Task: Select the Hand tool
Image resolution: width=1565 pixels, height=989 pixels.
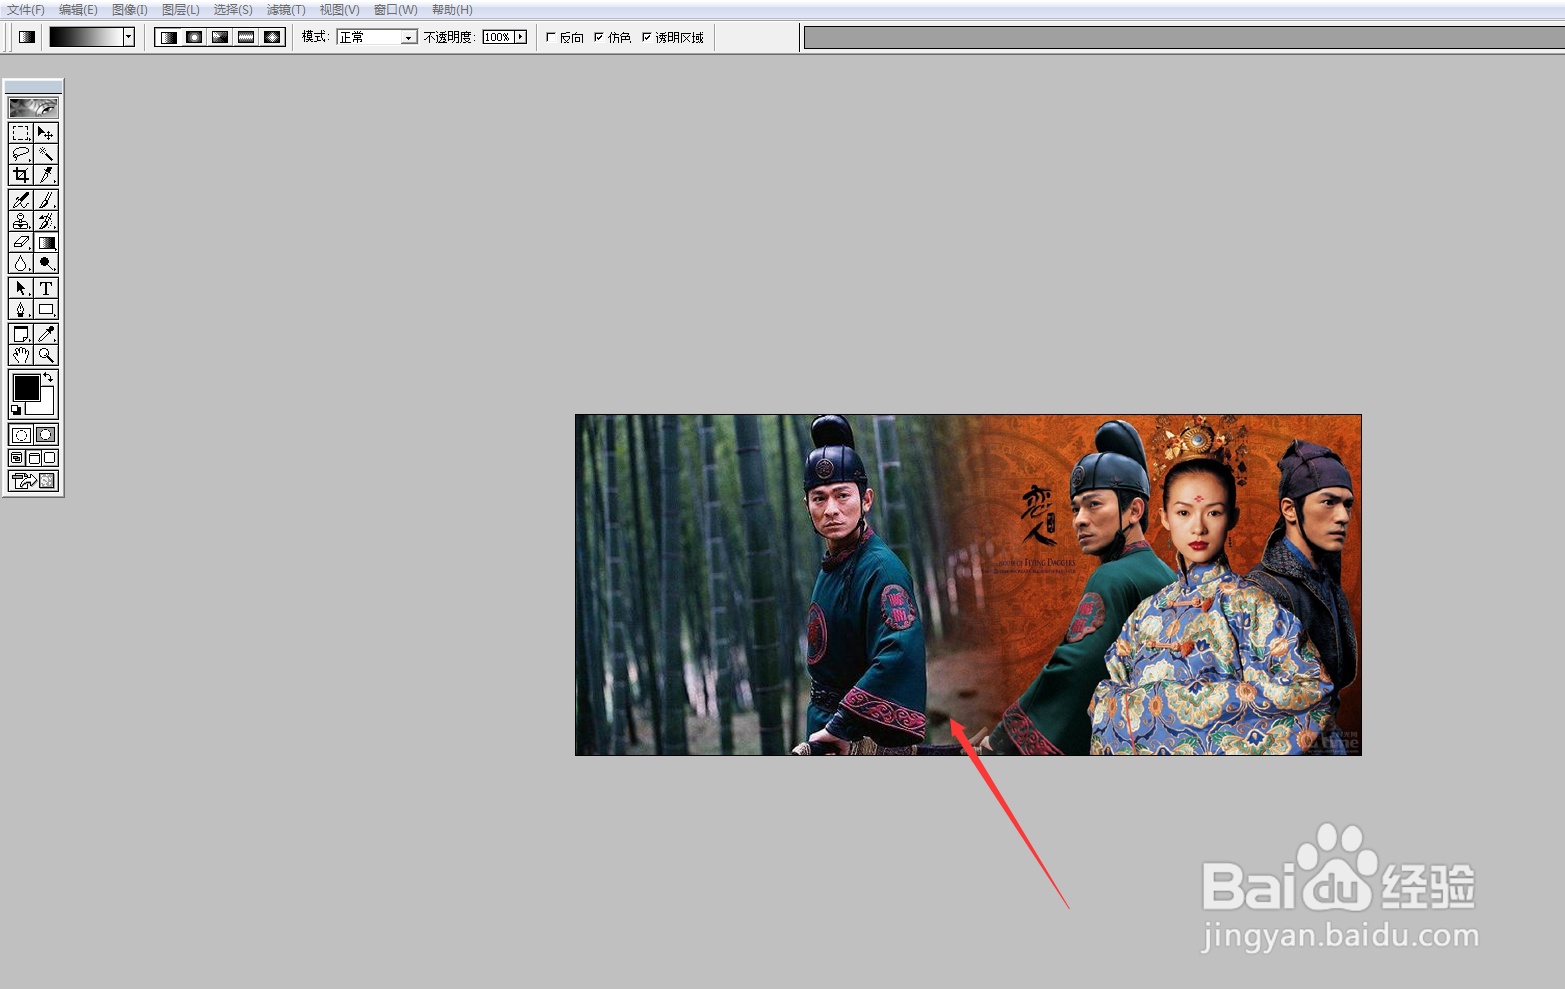Action: [x=21, y=355]
